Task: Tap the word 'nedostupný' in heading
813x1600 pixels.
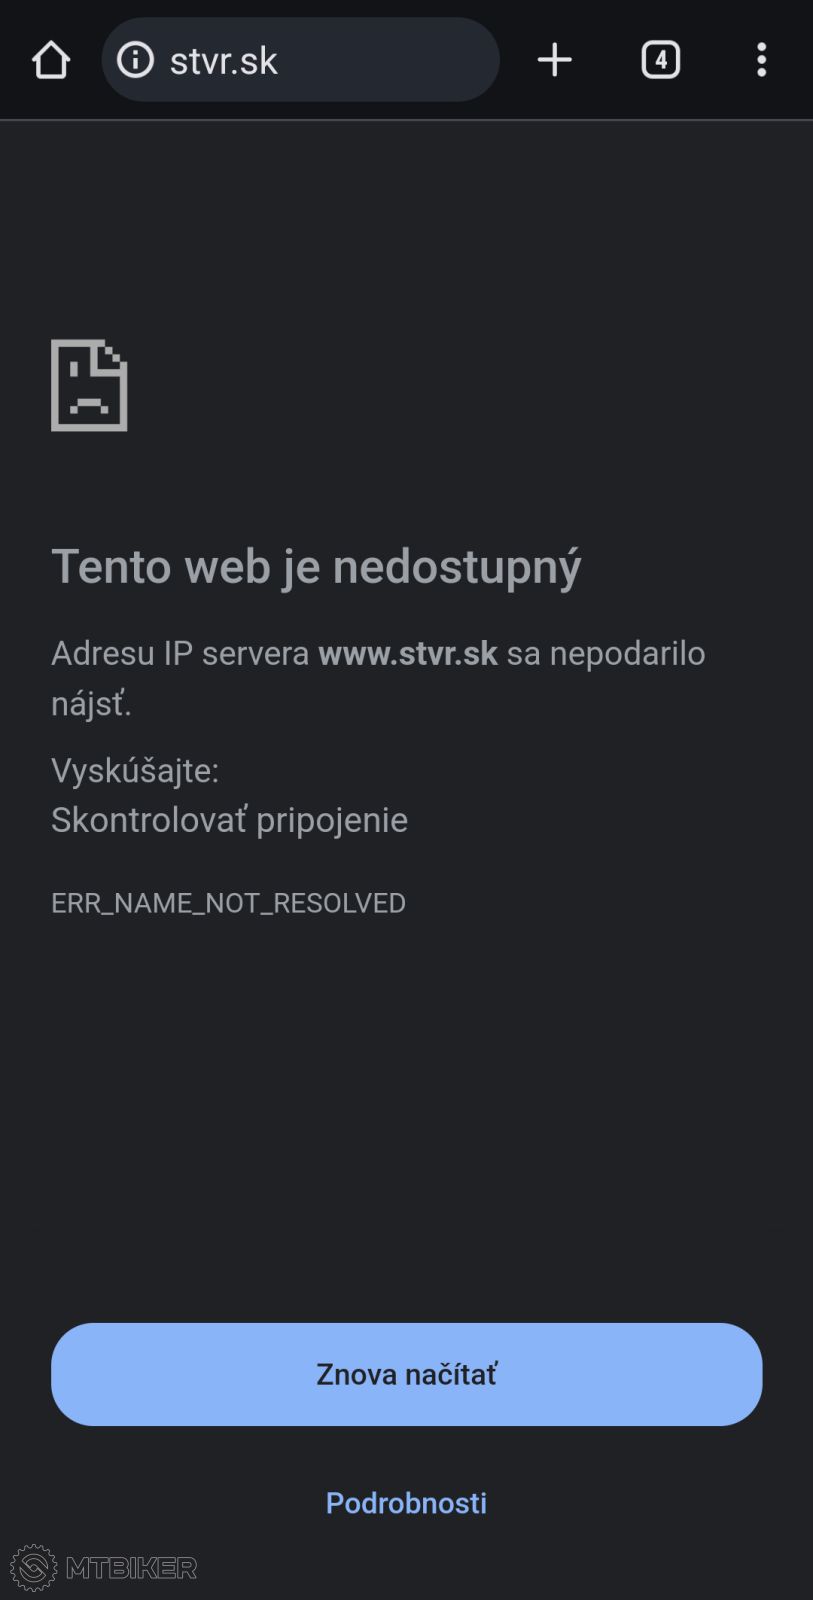Action: [x=456, y=566]
